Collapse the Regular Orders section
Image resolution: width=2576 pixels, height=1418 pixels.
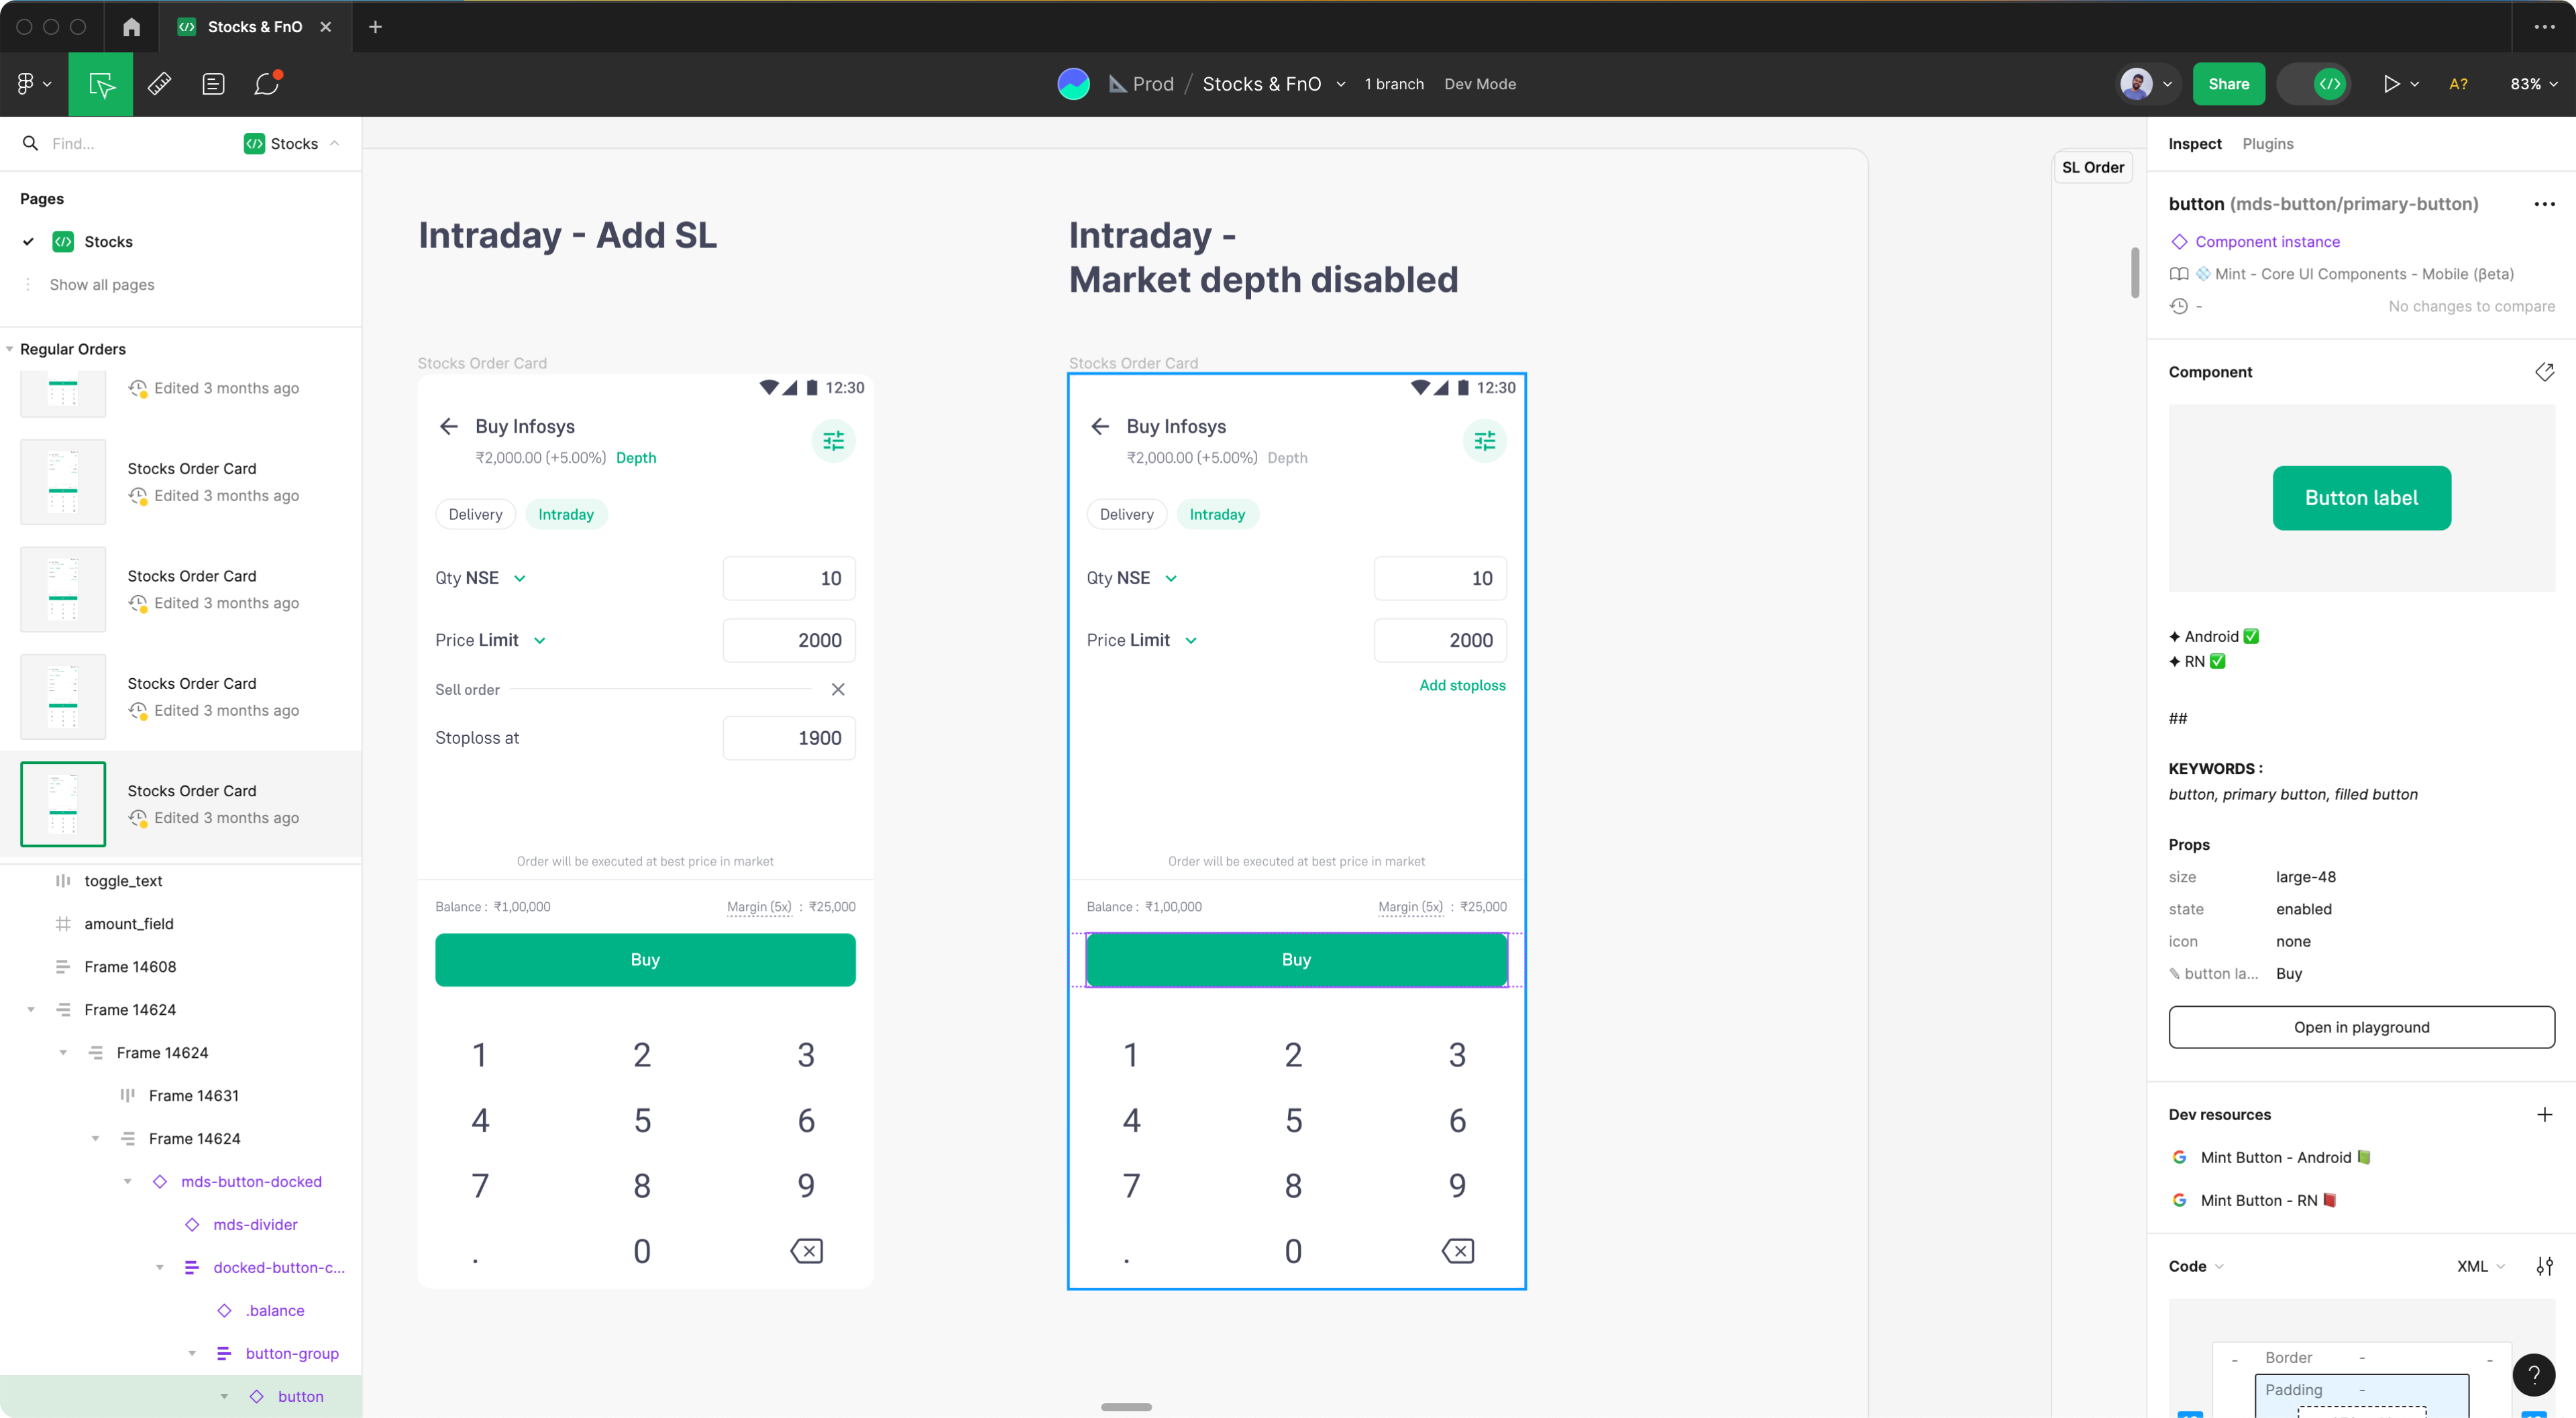[x=10, y=349]
